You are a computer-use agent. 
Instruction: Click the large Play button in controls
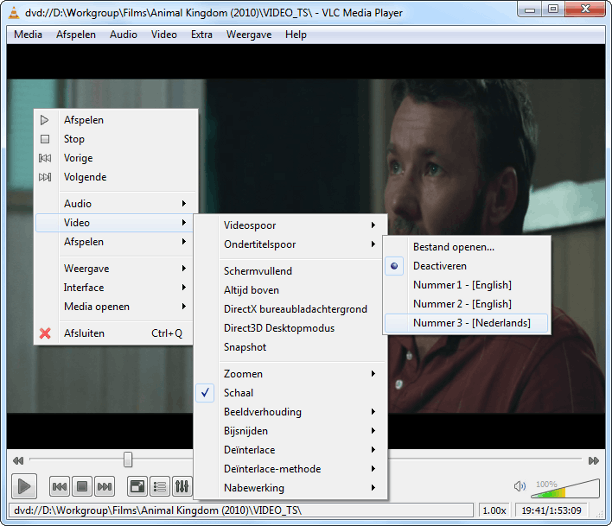click(24, 486)
